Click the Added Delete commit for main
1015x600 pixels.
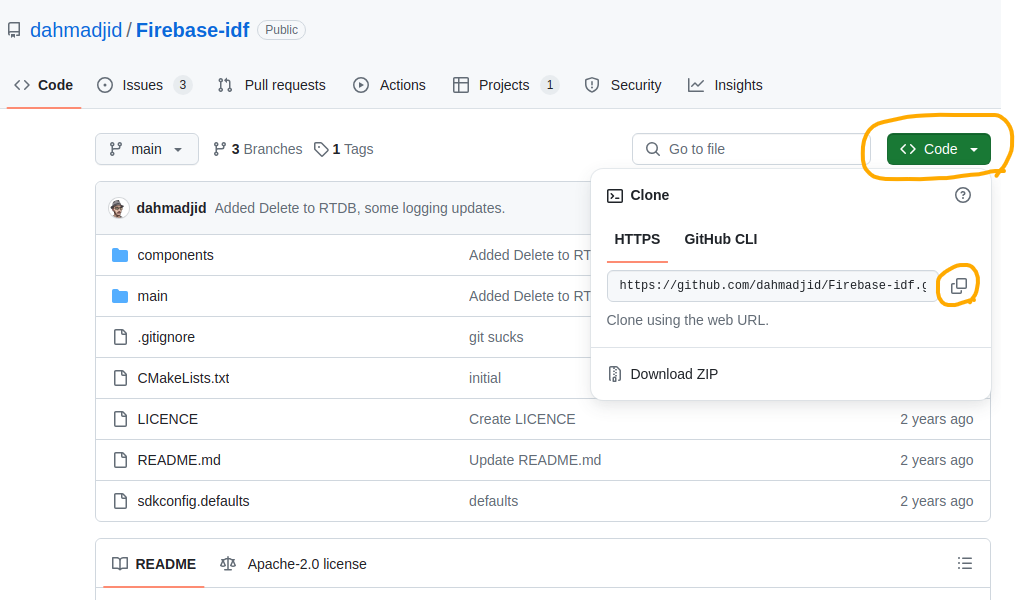coord(530,296)
